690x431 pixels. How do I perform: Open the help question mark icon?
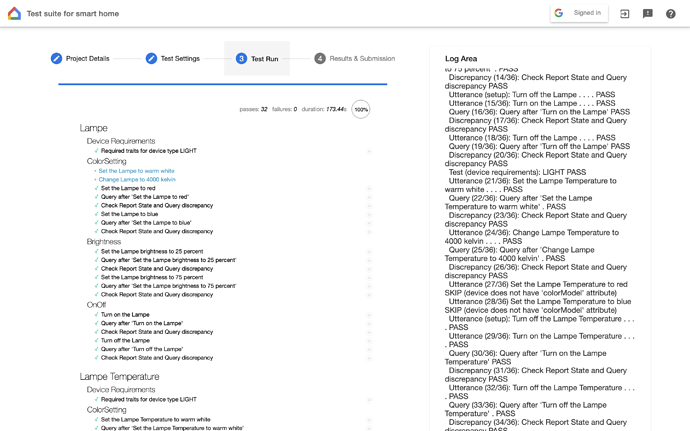coord(671,14)
